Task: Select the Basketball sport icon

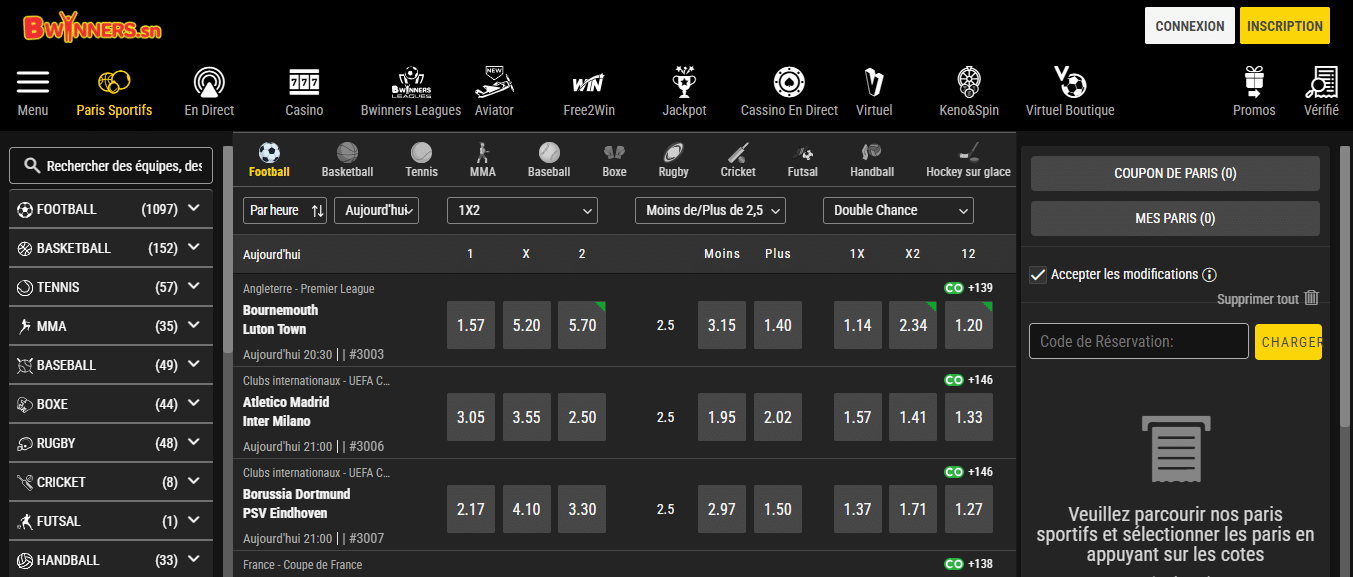Action: tap(347, 153)
